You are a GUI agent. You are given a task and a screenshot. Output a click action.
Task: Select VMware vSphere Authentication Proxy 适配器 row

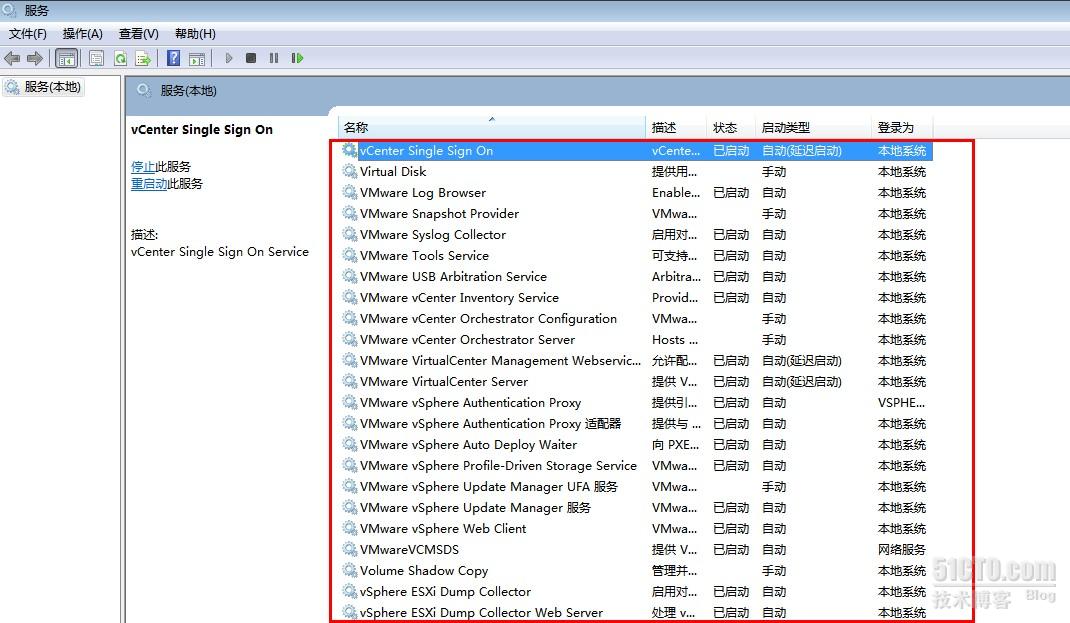click(636, 424)
